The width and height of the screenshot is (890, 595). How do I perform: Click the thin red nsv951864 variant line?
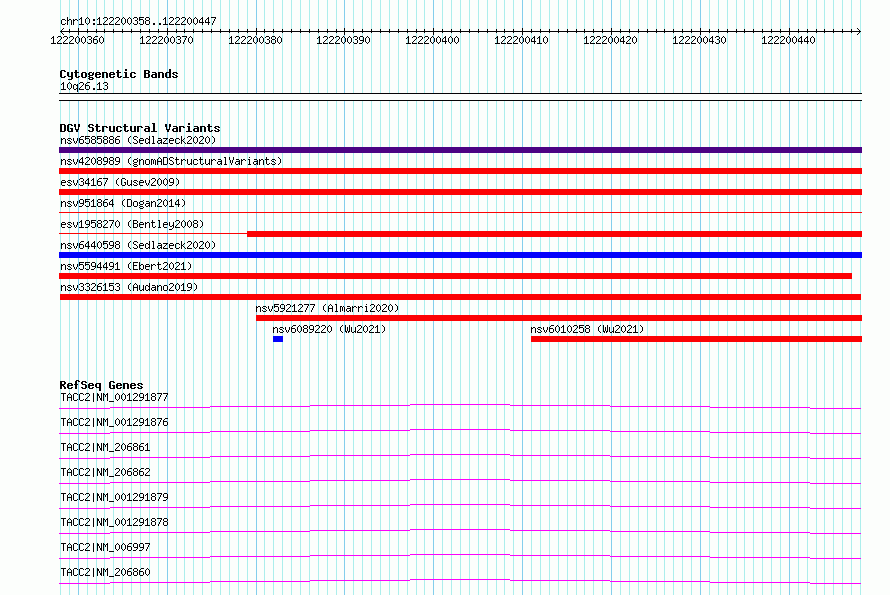point(460,212)
